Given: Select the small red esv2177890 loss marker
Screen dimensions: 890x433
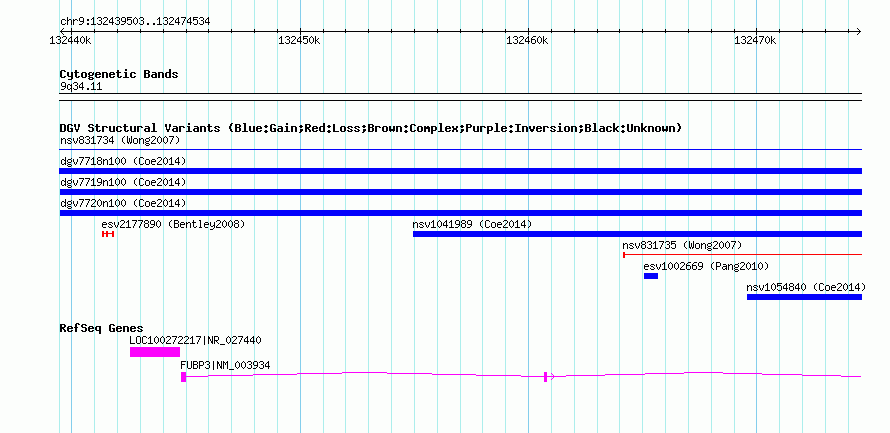Looking at the screenshot, I should [108, 234].
